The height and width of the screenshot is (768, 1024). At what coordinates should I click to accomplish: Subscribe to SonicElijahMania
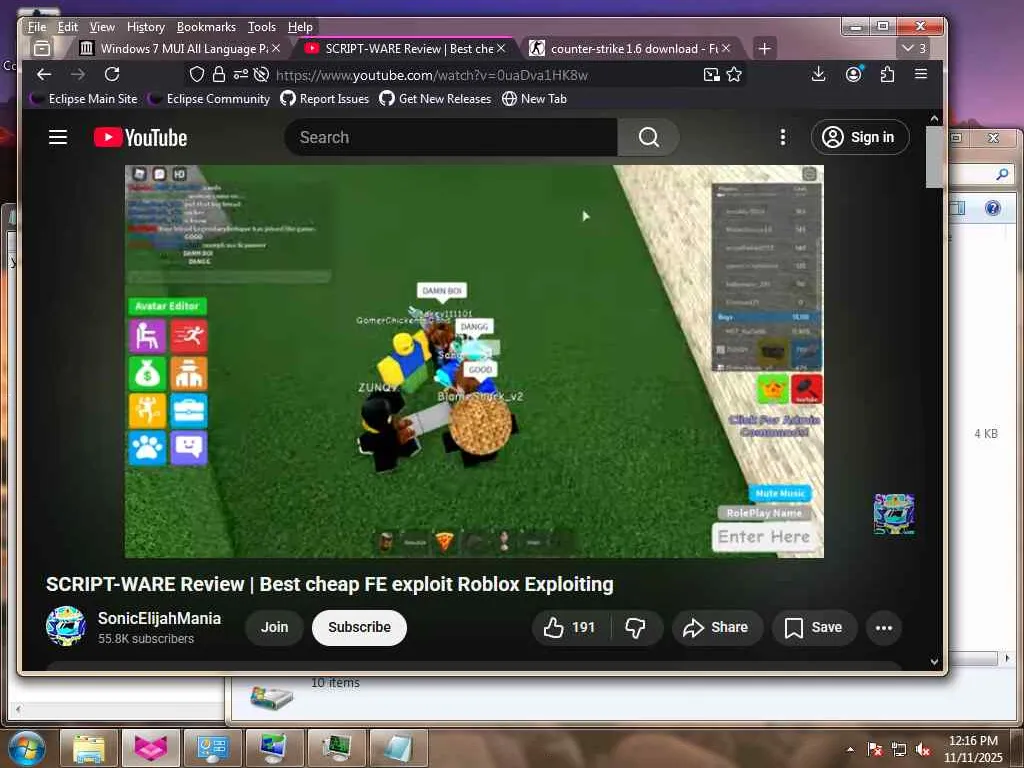(359, 628)
